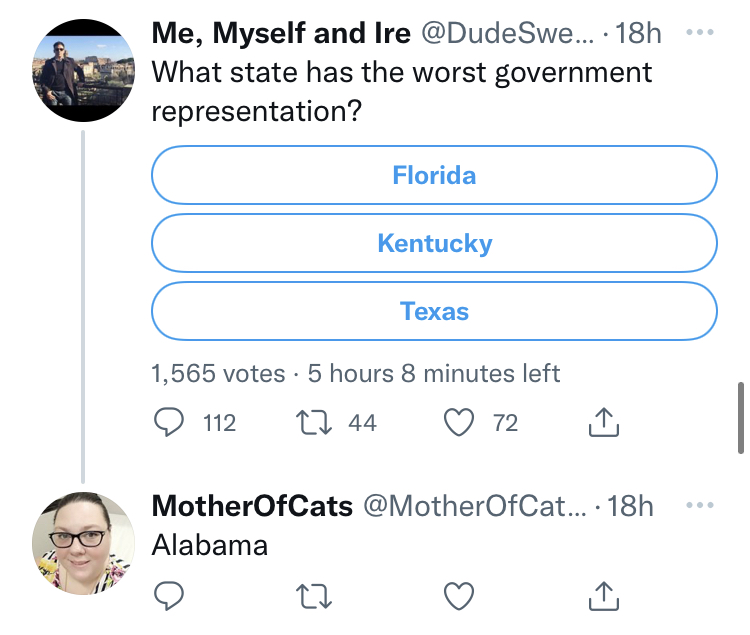Share the poll tweet via upload icon
The width and height of the screenshot is (750, 635).
(604, 422)
